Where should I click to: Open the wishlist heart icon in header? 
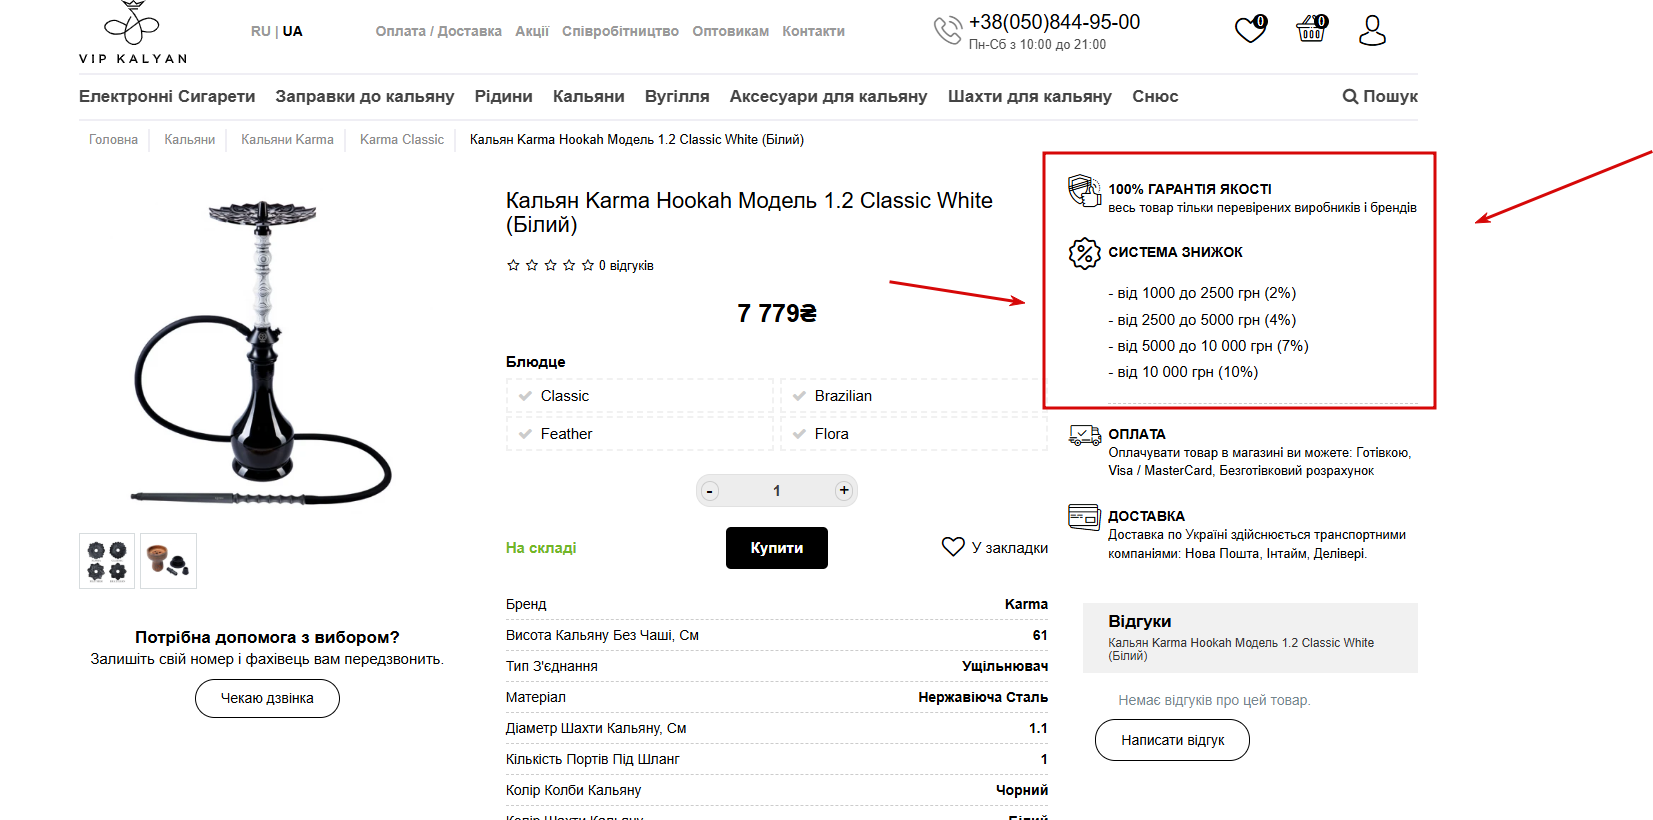(x=1250, y=29)
